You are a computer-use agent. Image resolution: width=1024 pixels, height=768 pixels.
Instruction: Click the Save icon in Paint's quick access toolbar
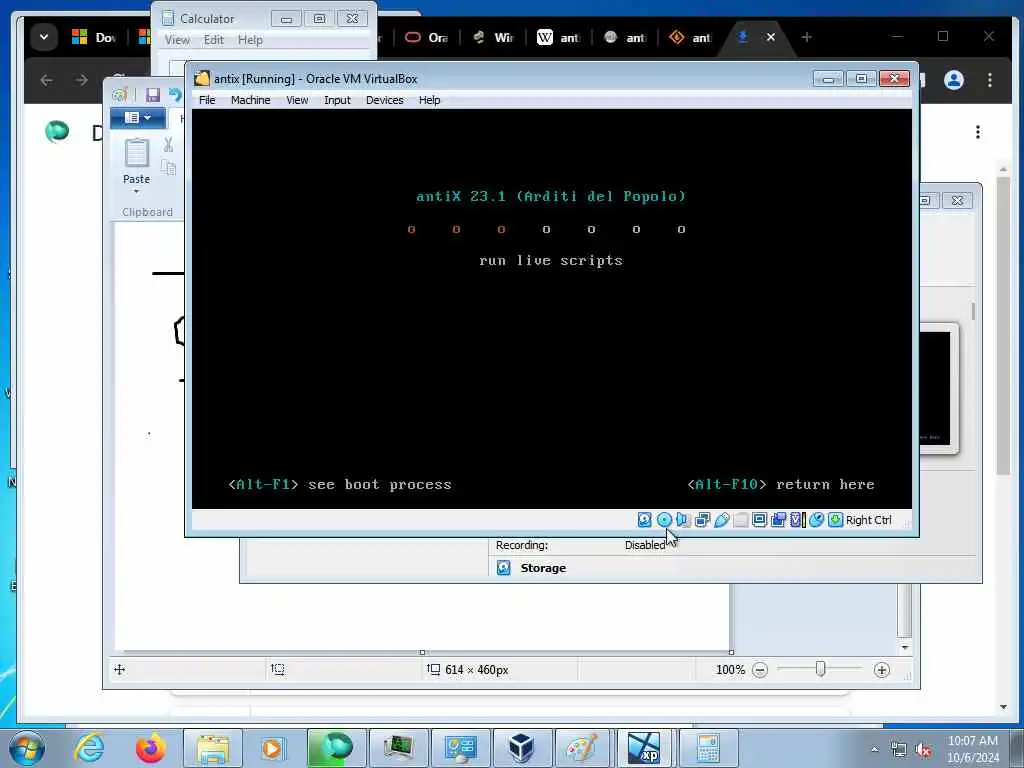(x=153, y=95)
